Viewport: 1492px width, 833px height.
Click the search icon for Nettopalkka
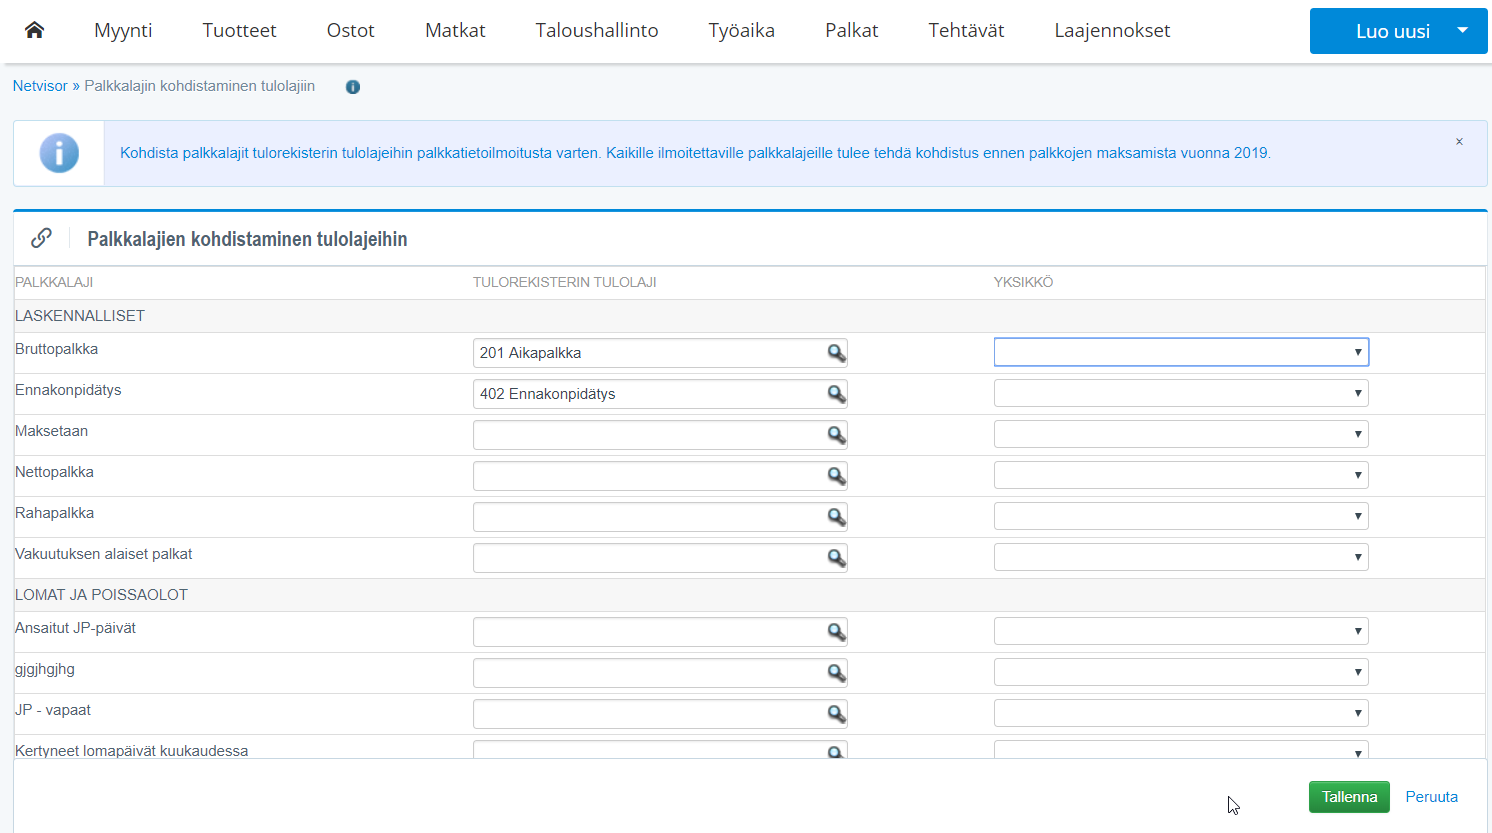tap(836, 476)
